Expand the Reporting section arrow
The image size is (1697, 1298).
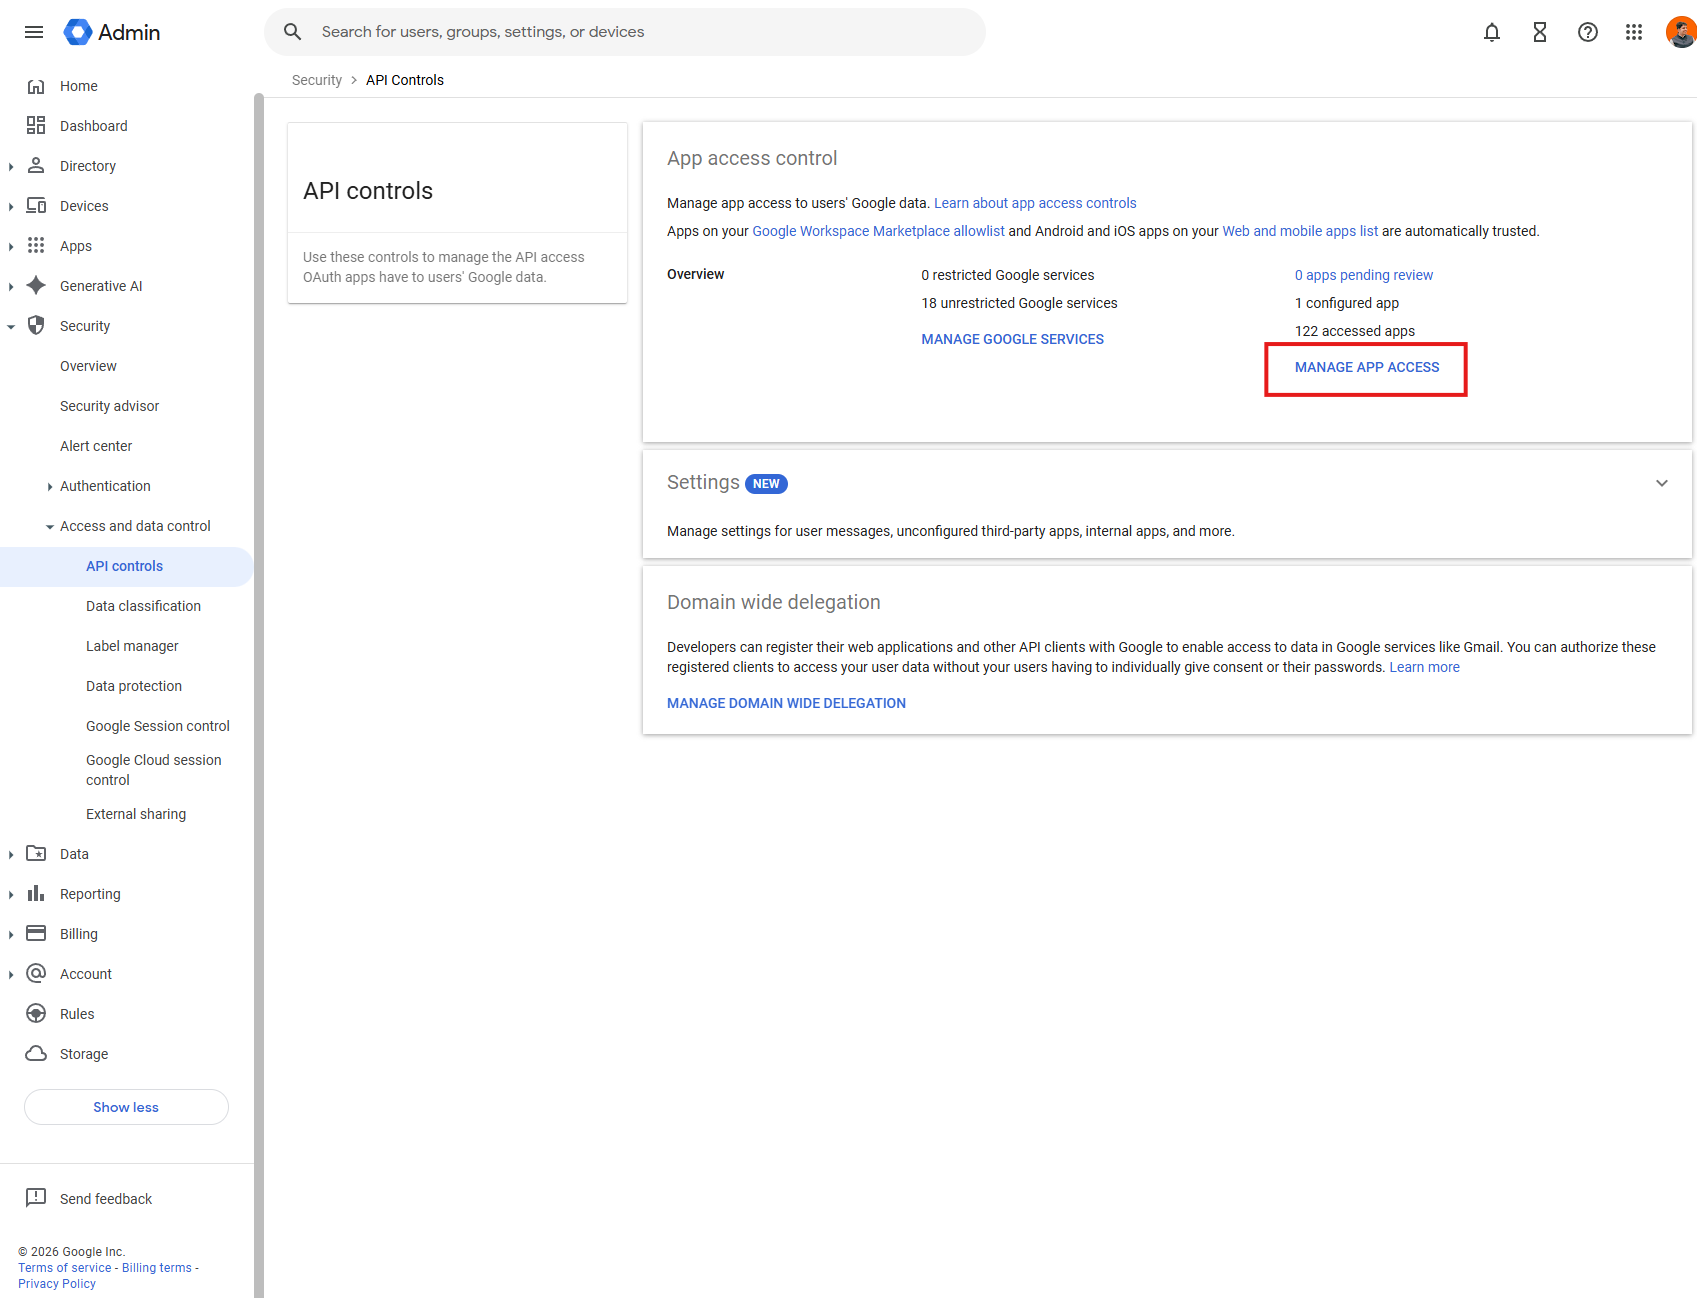[x=11, y=895]
